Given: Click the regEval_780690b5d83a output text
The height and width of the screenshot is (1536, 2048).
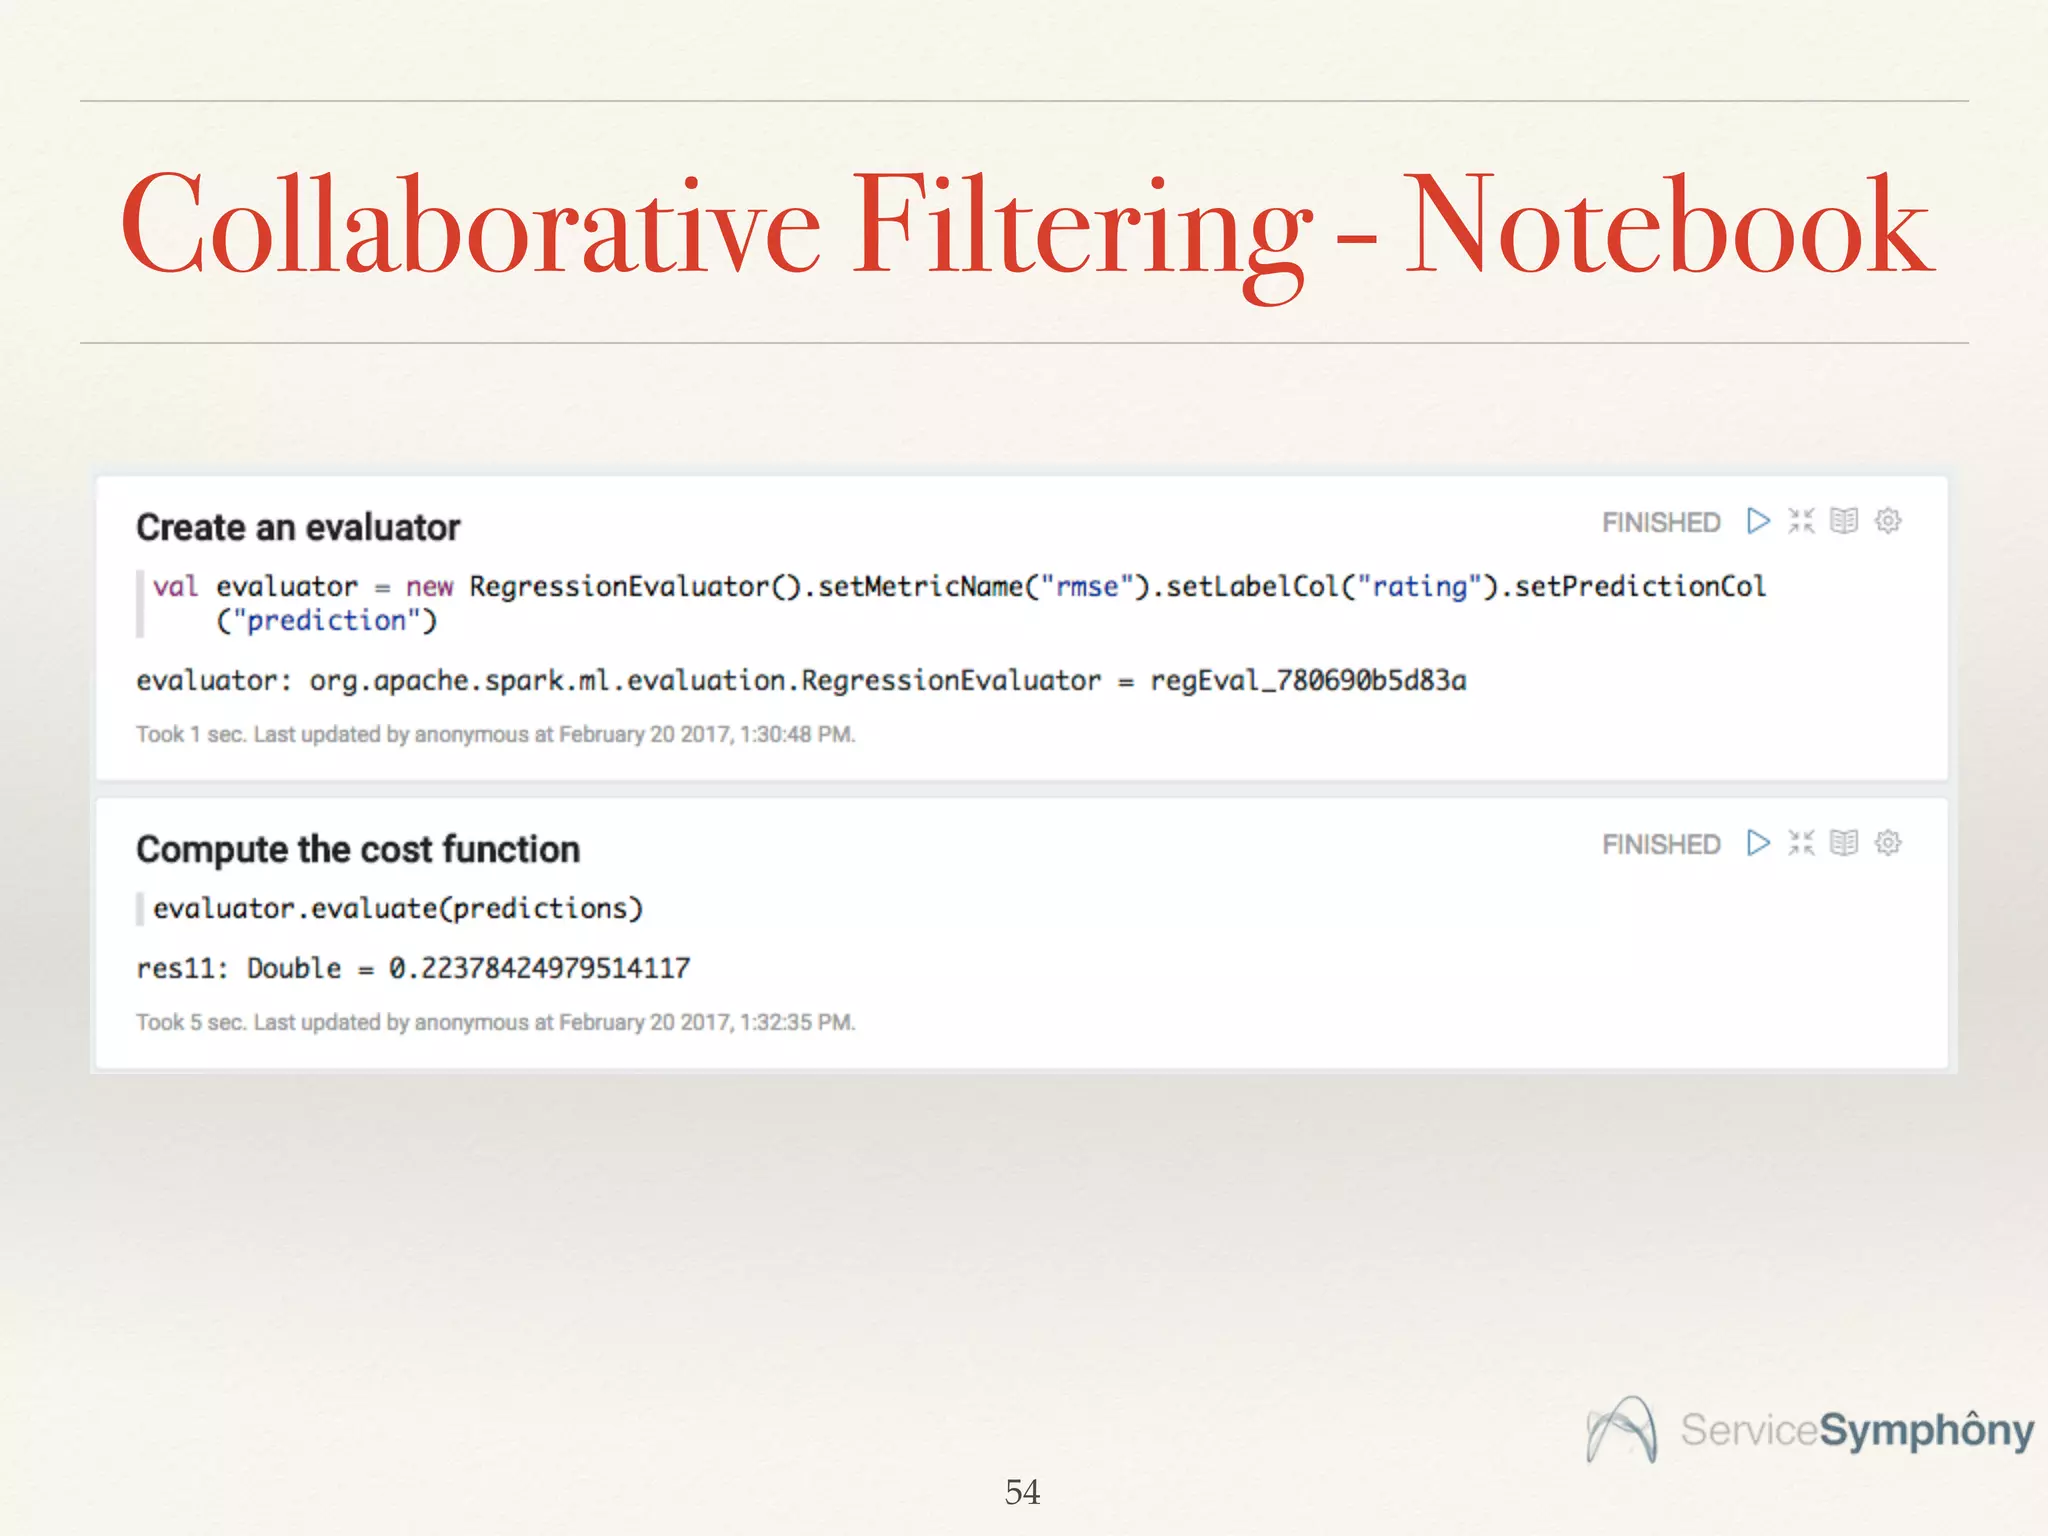Looking at the screenshot, I should [1308, 681].
